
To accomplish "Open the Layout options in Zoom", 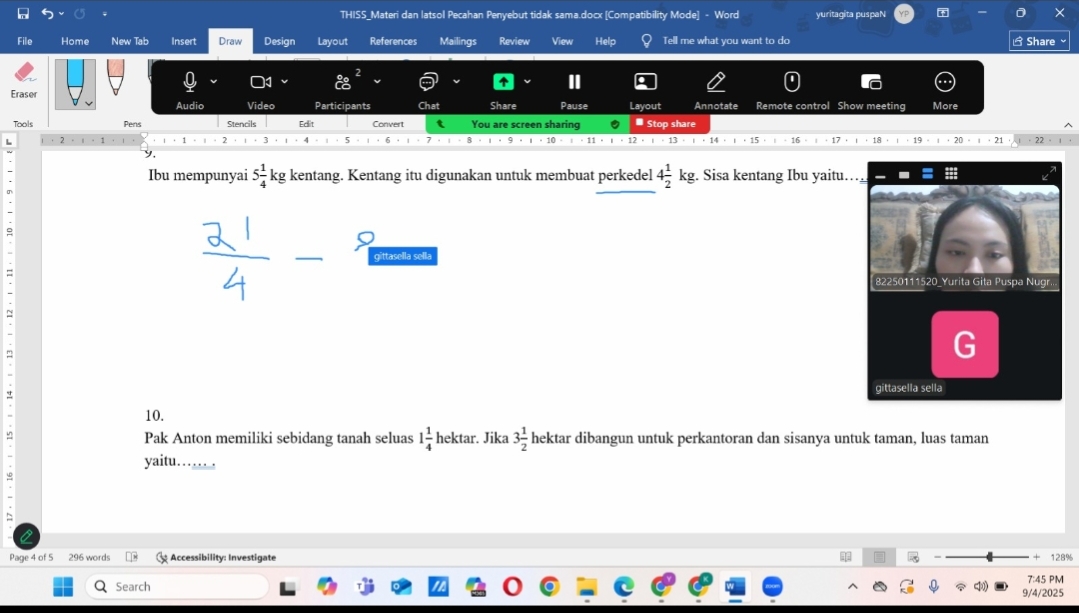I will pyautogui.click(x=645, y=82).
